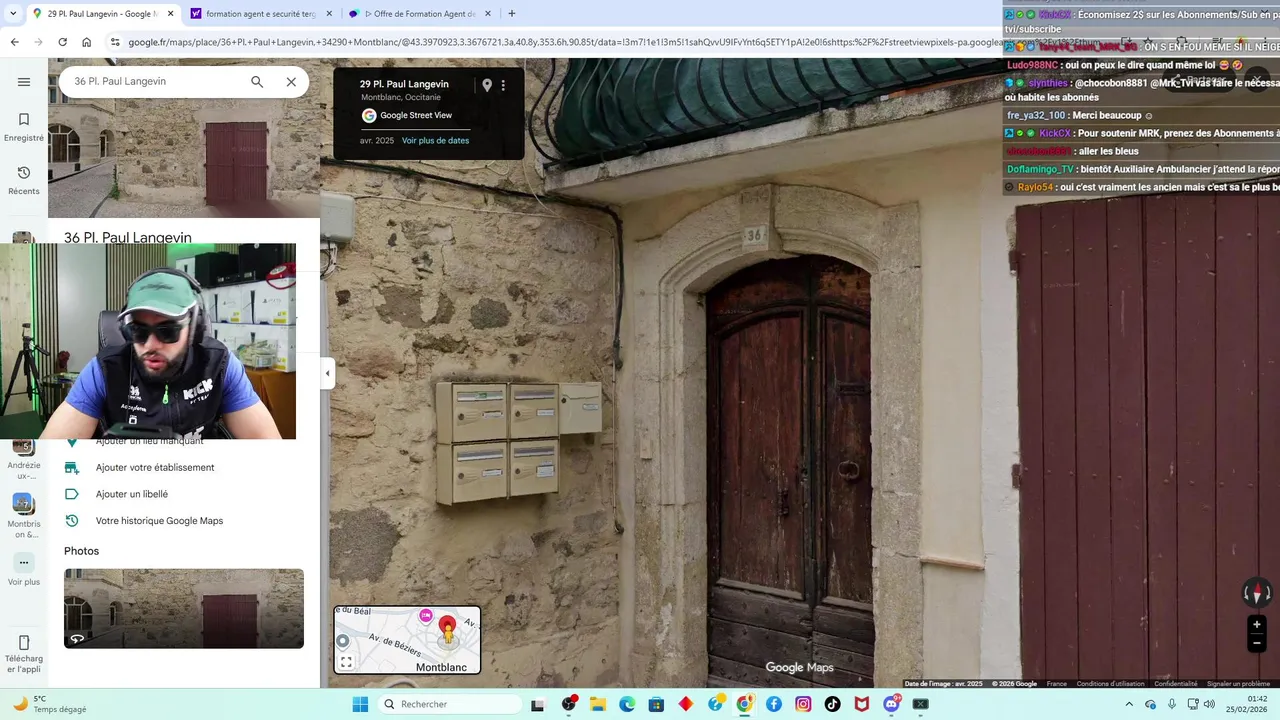Open the Chrome icon in the taskbar

pyautogui.click(x=745, y=704)
